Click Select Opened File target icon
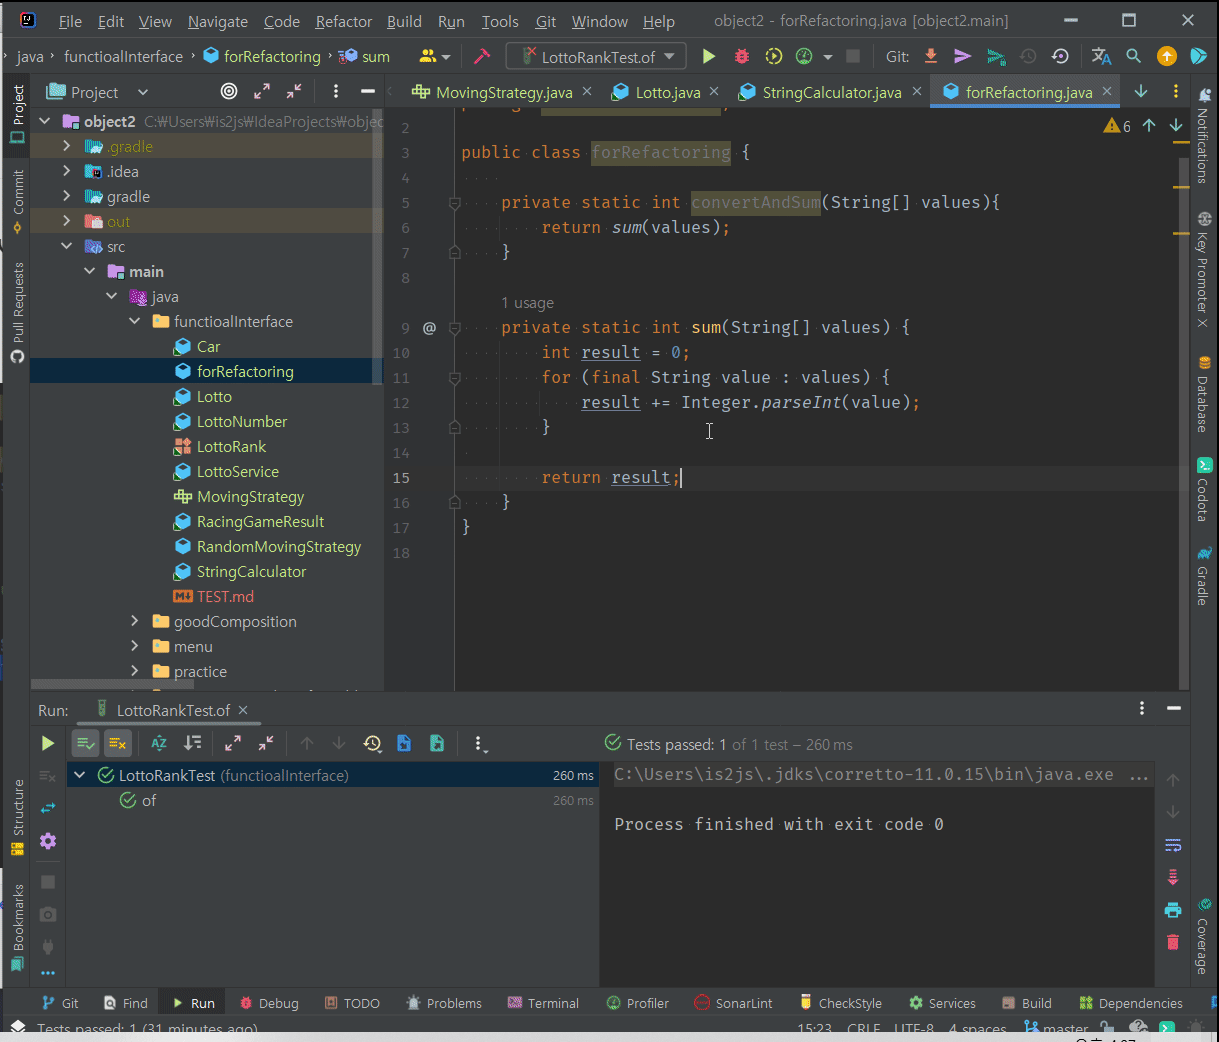 (229, 92)
